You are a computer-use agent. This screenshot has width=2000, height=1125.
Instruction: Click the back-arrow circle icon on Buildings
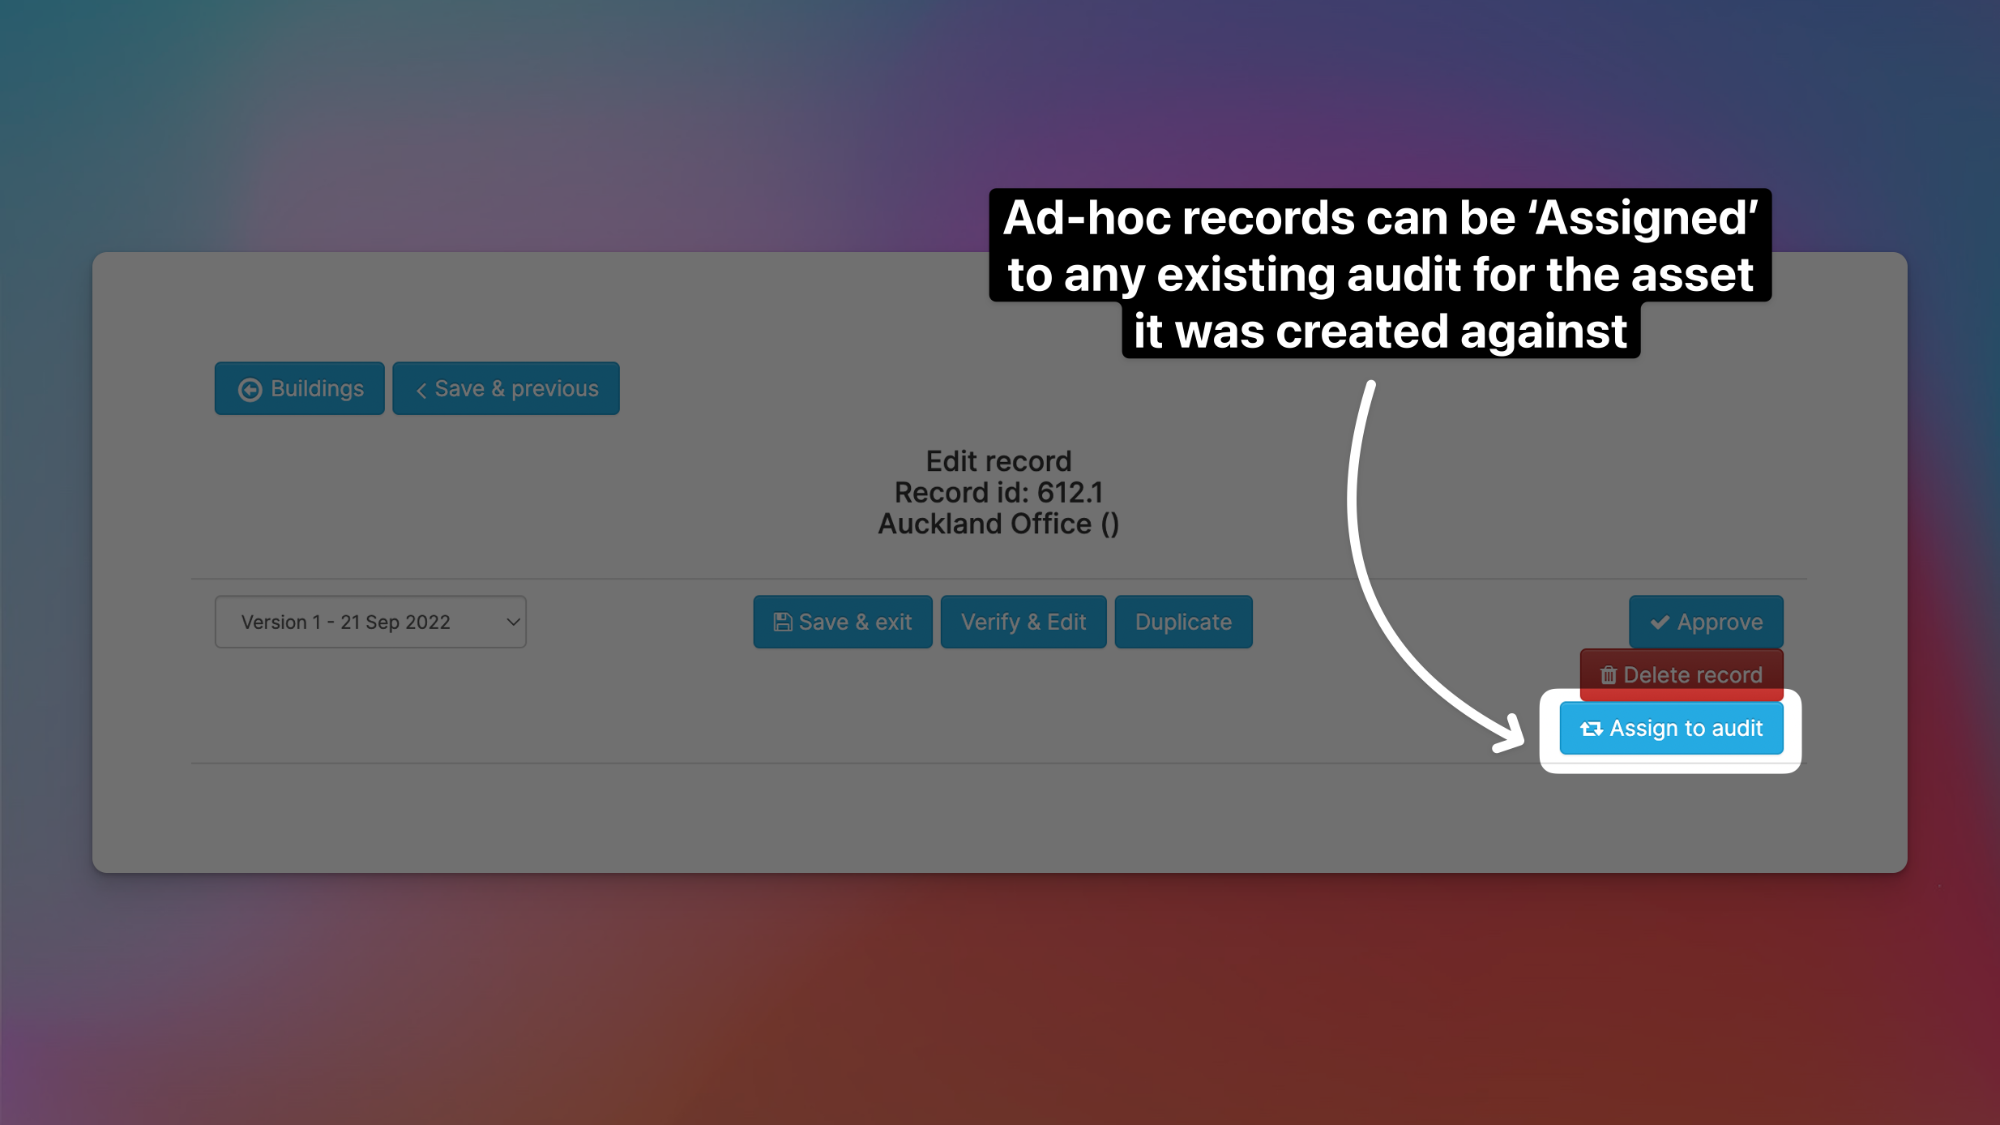click(250, 390)
